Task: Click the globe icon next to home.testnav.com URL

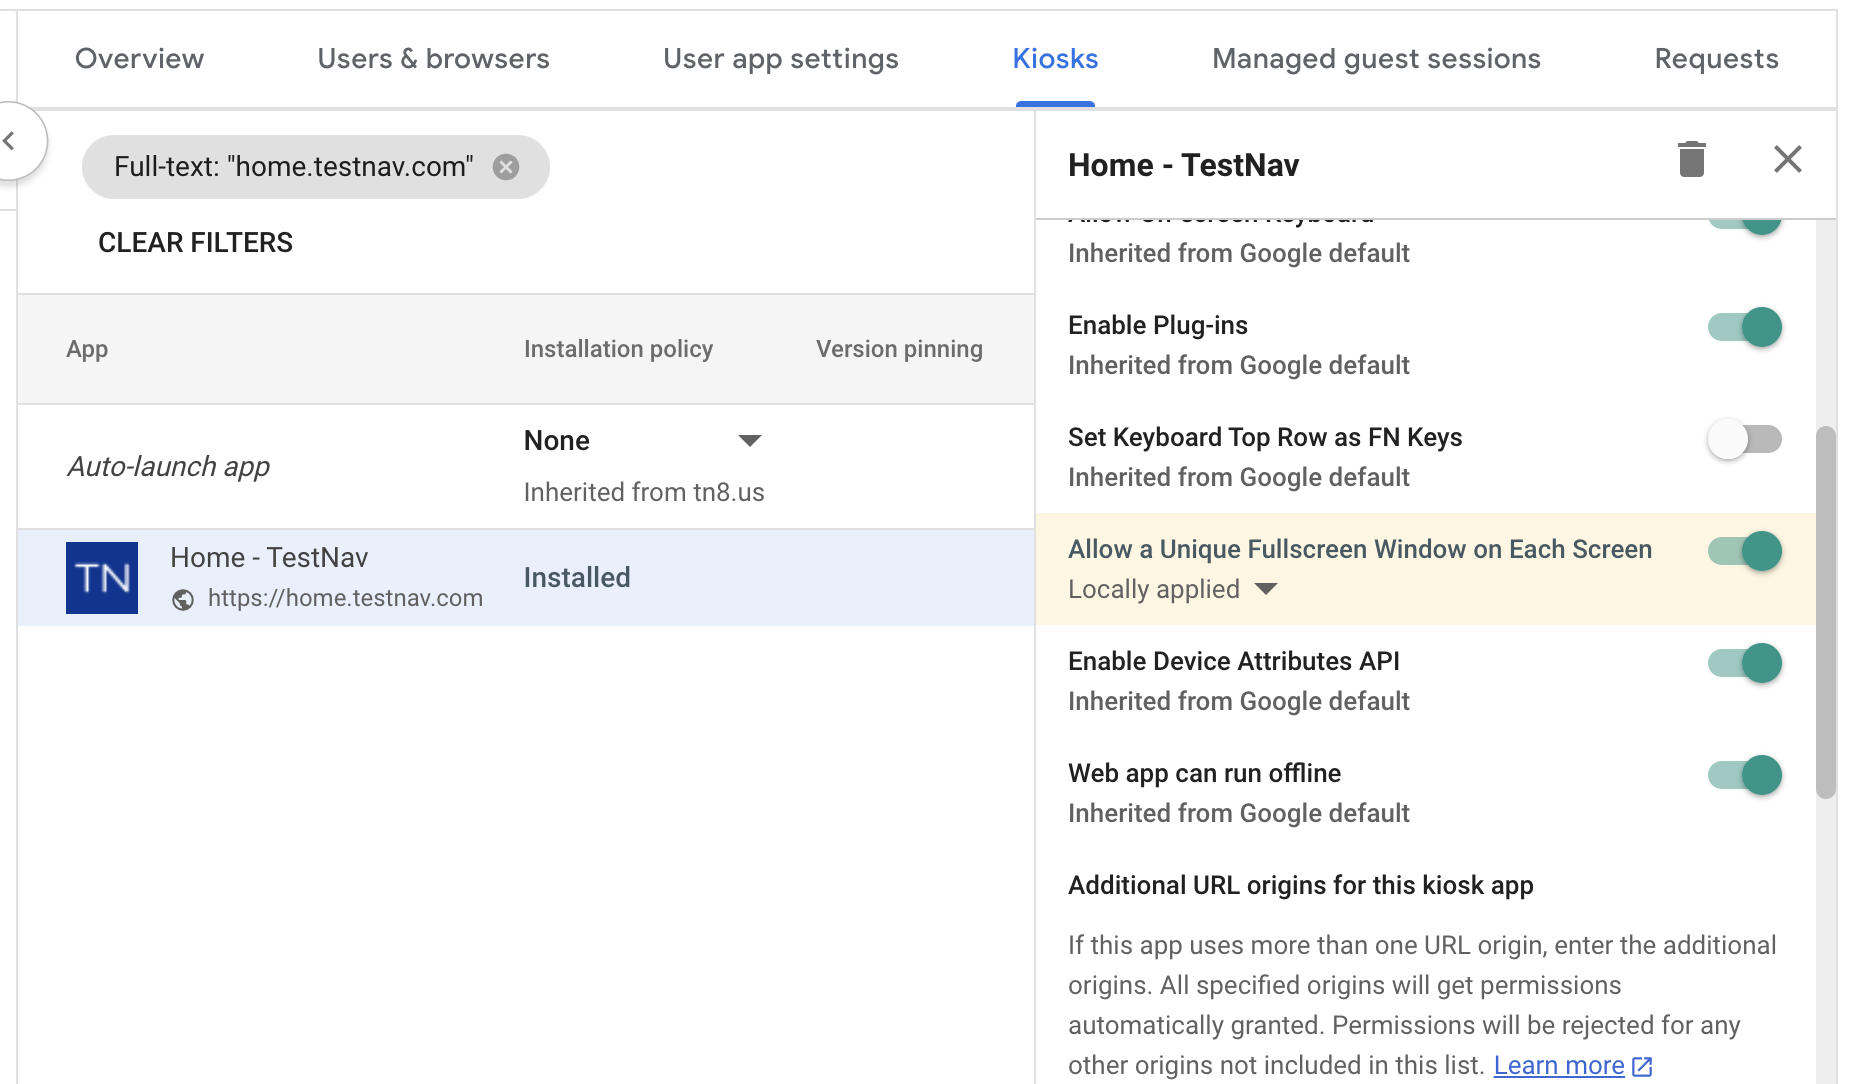Action: (183, 599)
